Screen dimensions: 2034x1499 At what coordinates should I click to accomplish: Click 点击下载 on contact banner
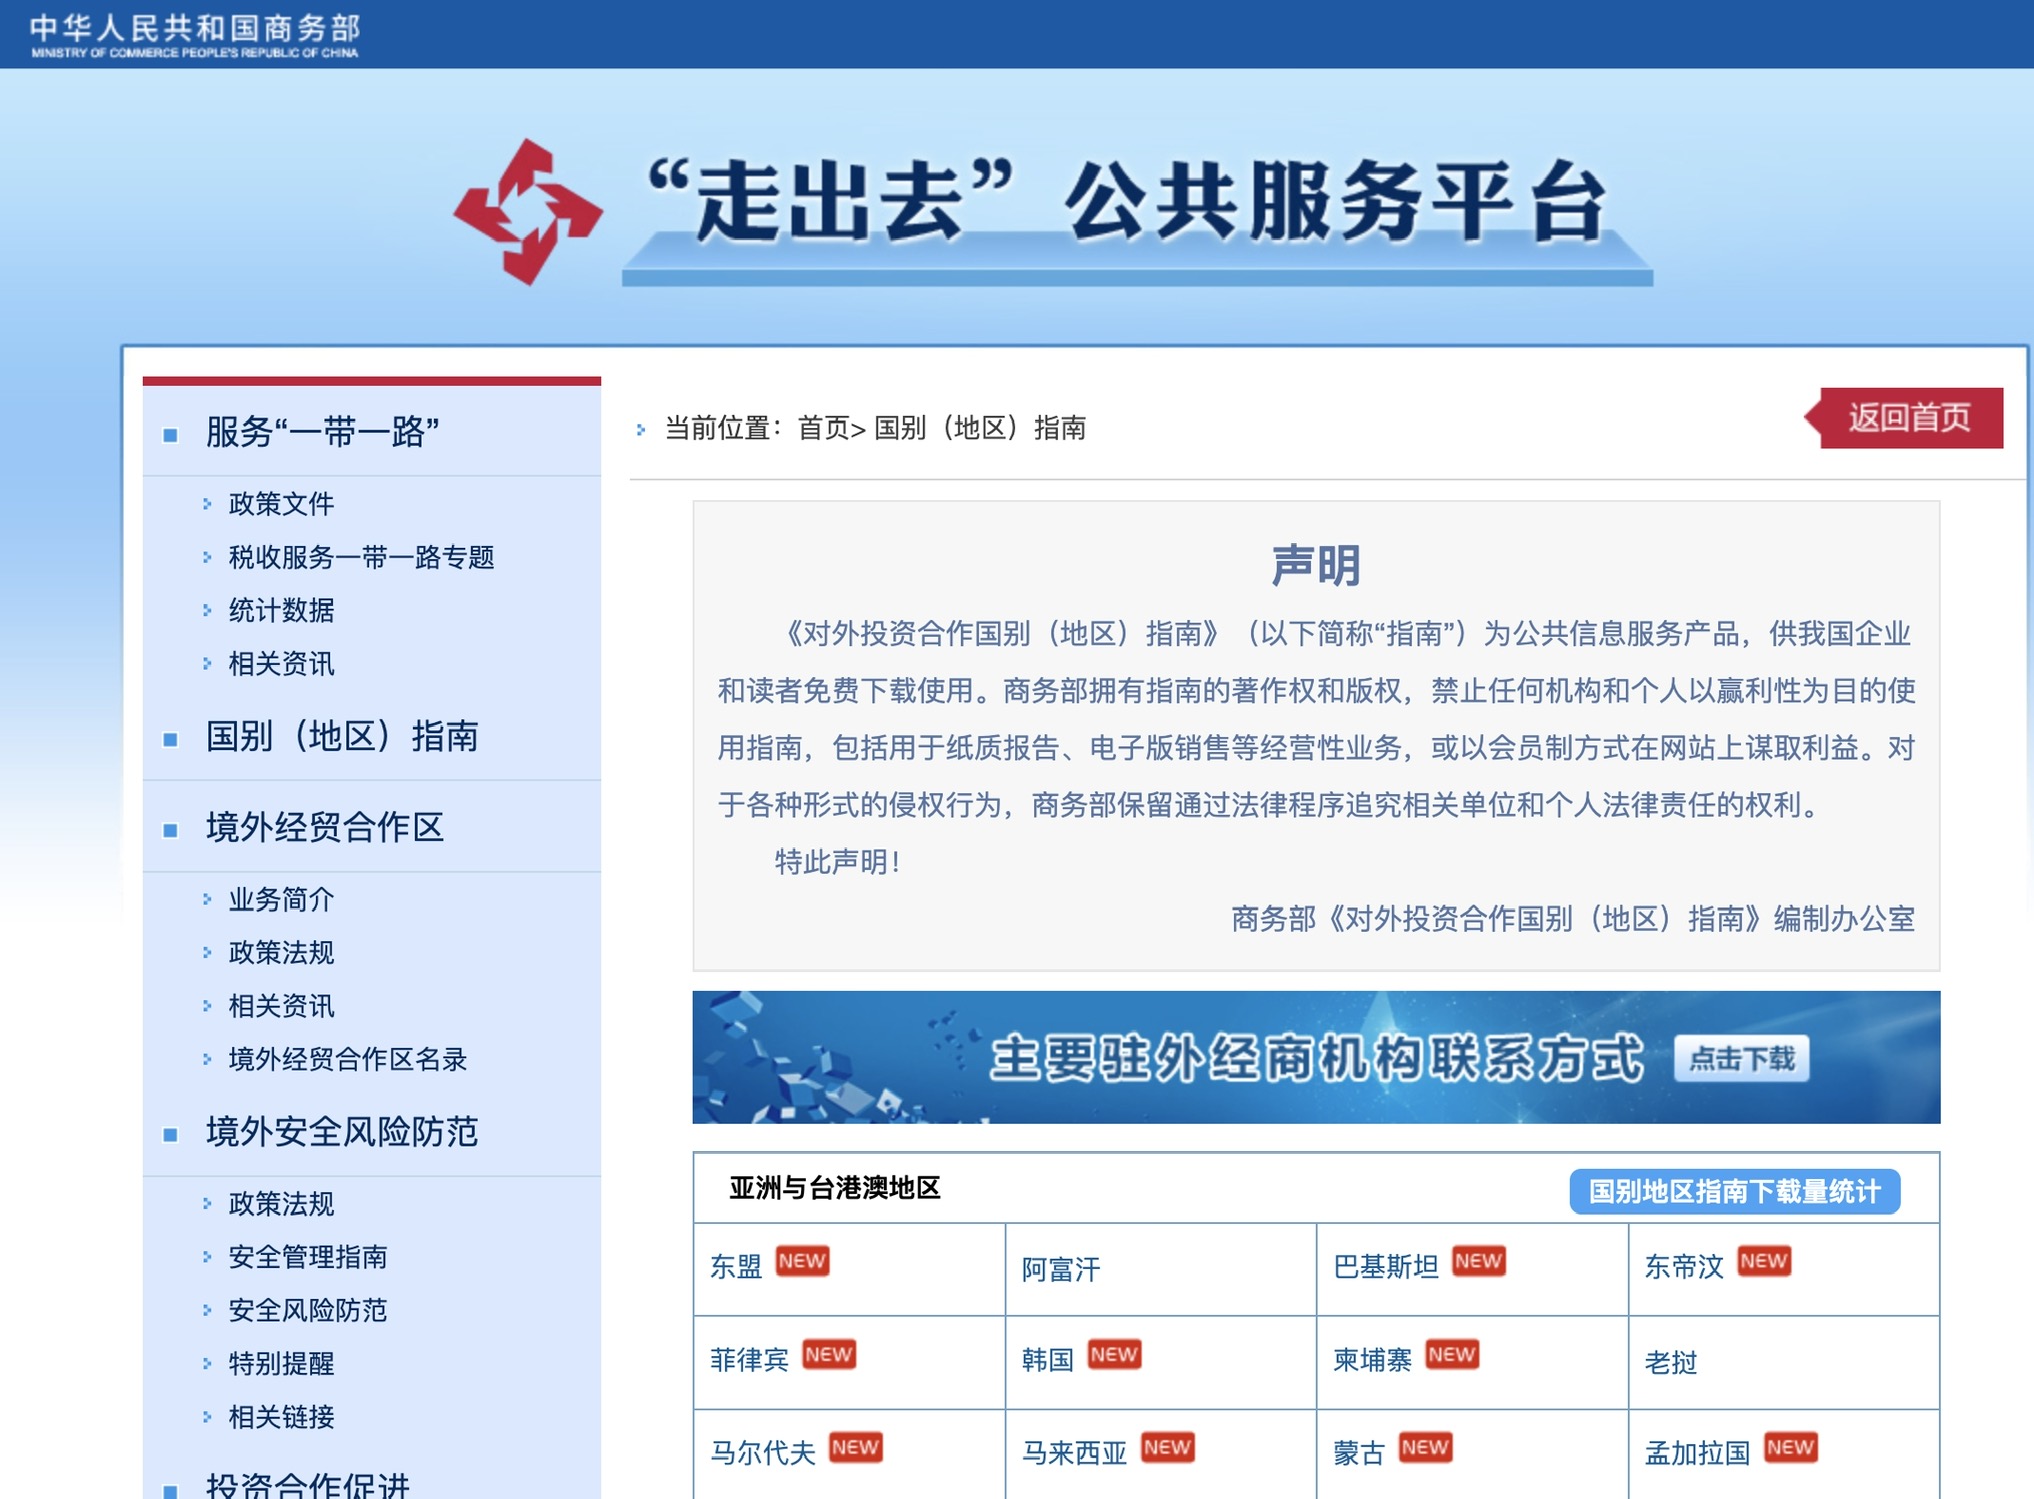click(1741, 1058)
